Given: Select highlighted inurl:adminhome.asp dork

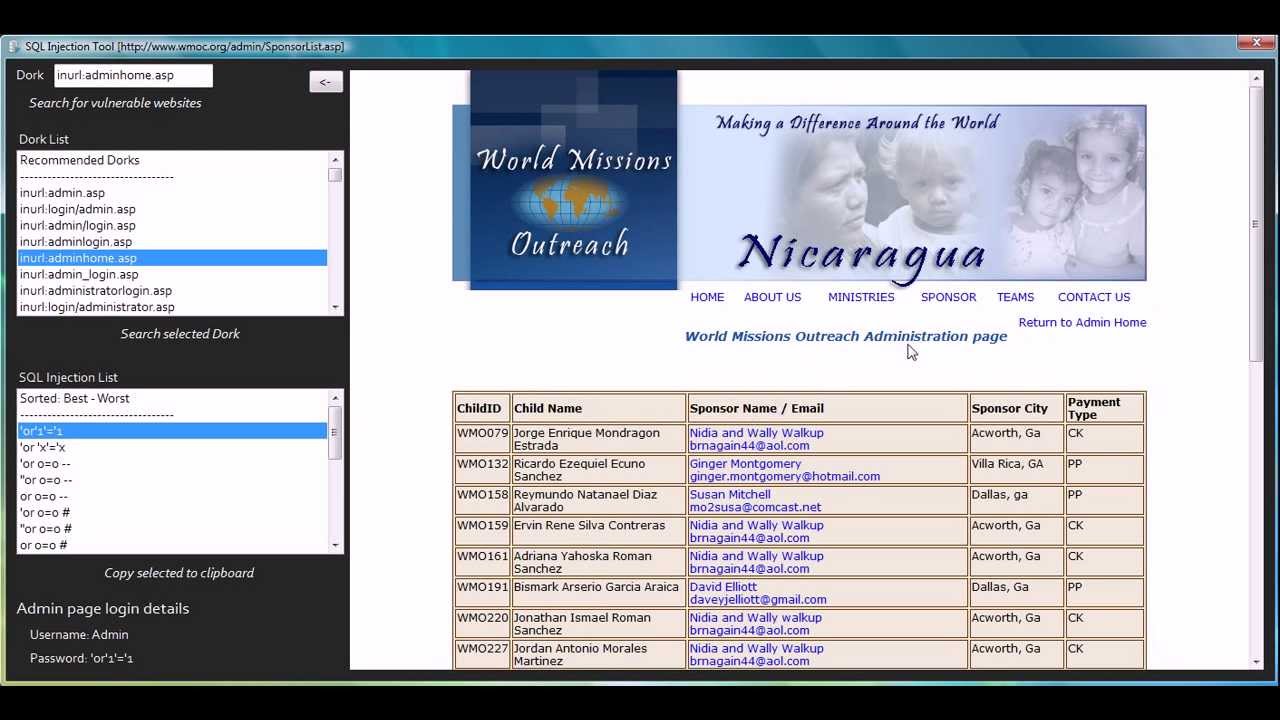Looking at the screenshot, I should (172, 258).
